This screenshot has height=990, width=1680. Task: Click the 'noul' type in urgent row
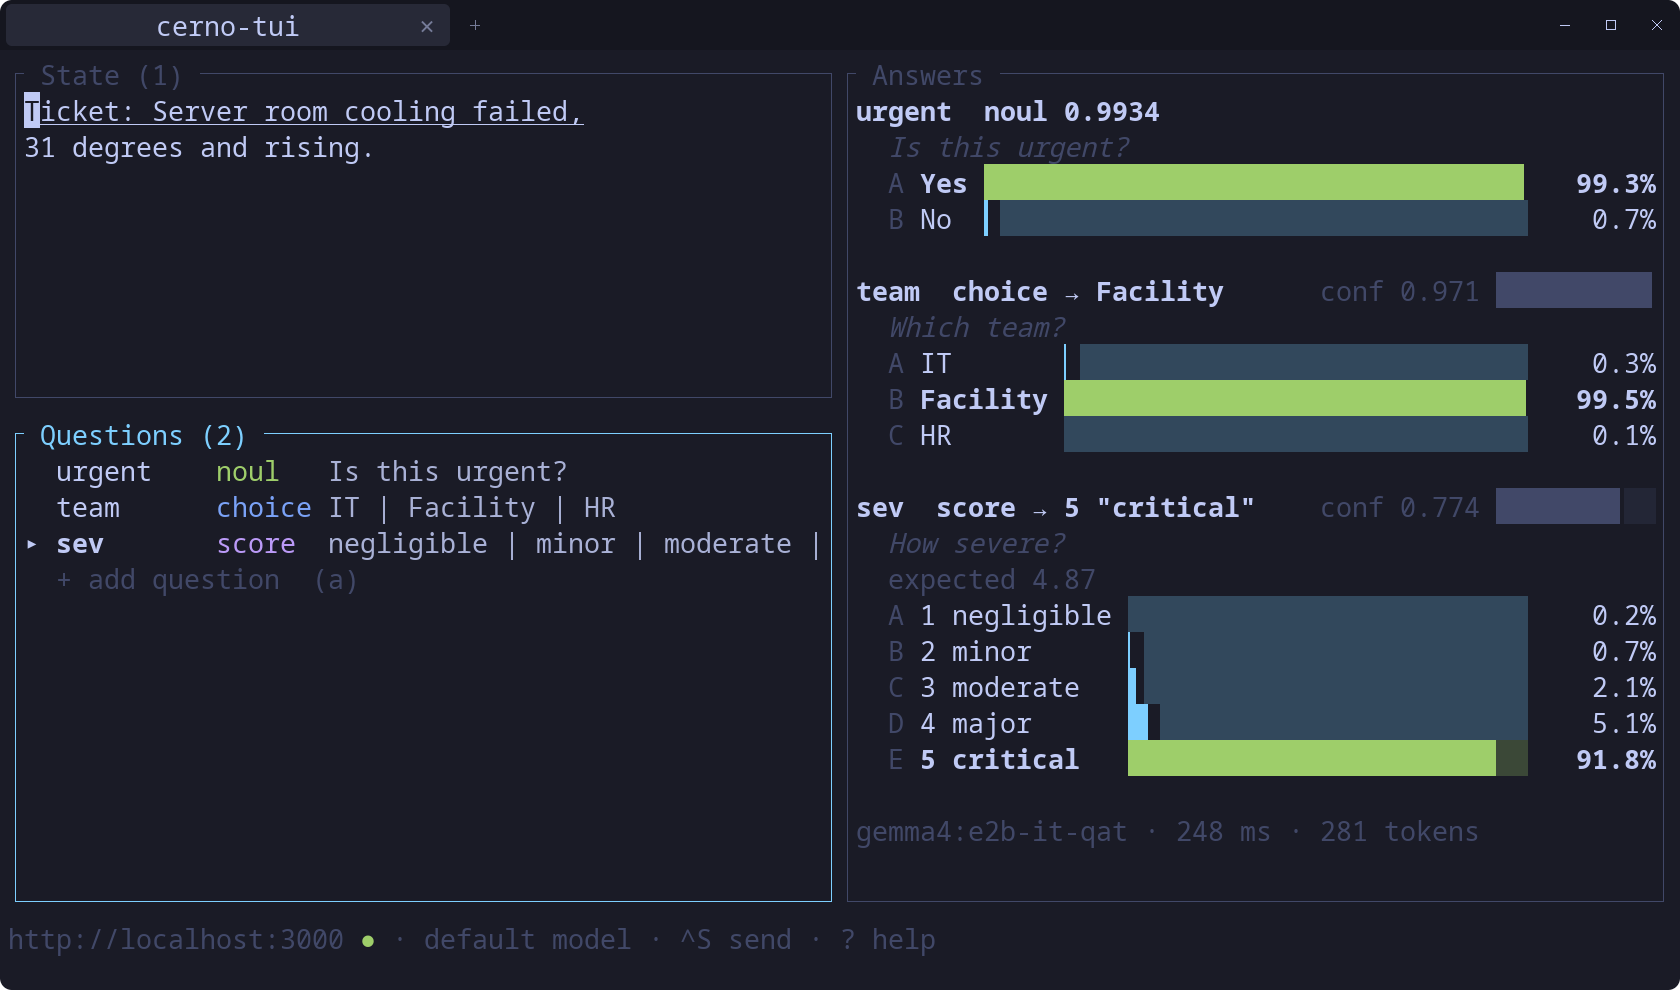pos(247,472)
